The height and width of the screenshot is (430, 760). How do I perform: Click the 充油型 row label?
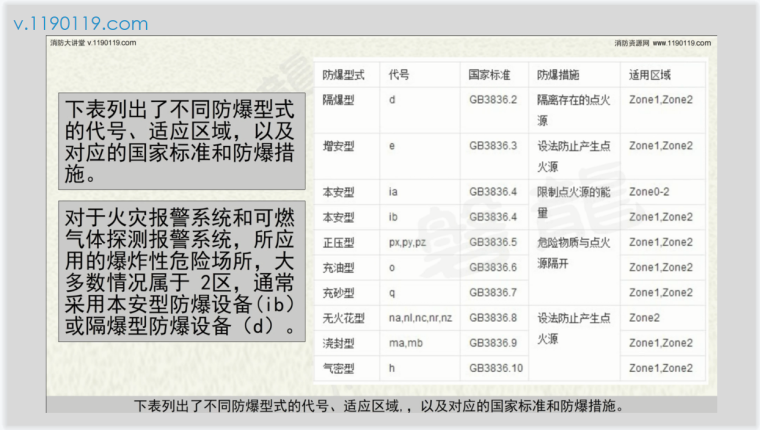coord(339,267)
